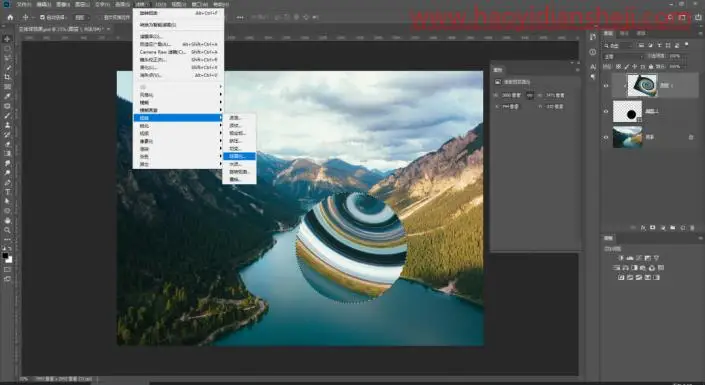Toggle lock all padlock in Layers panel

point(651,67)
